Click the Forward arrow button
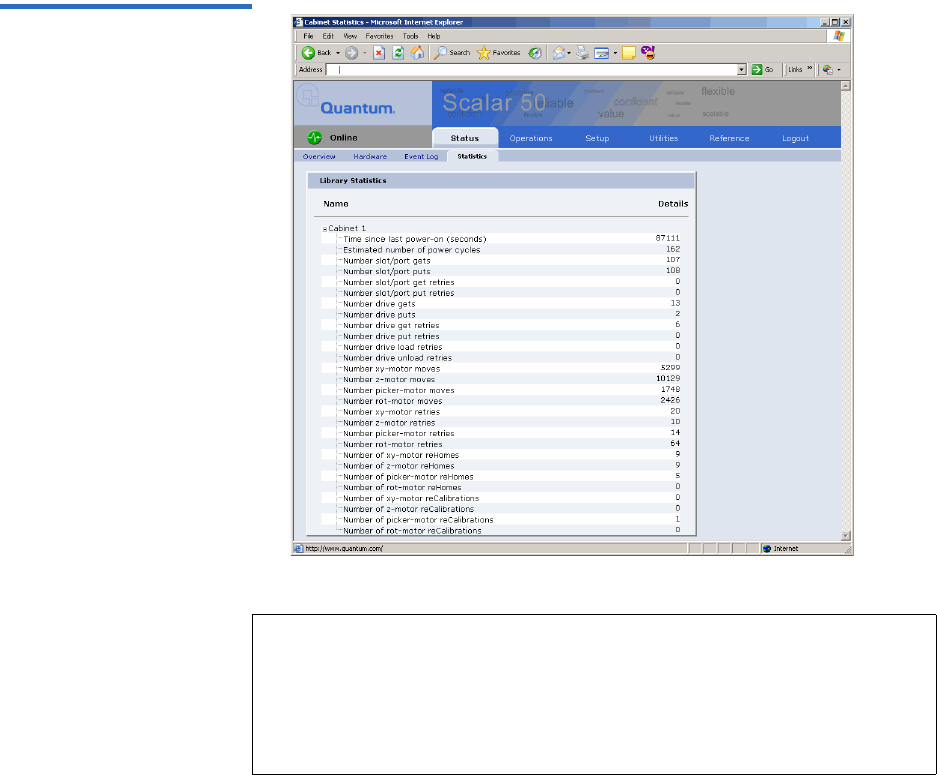 click(351, 53)
